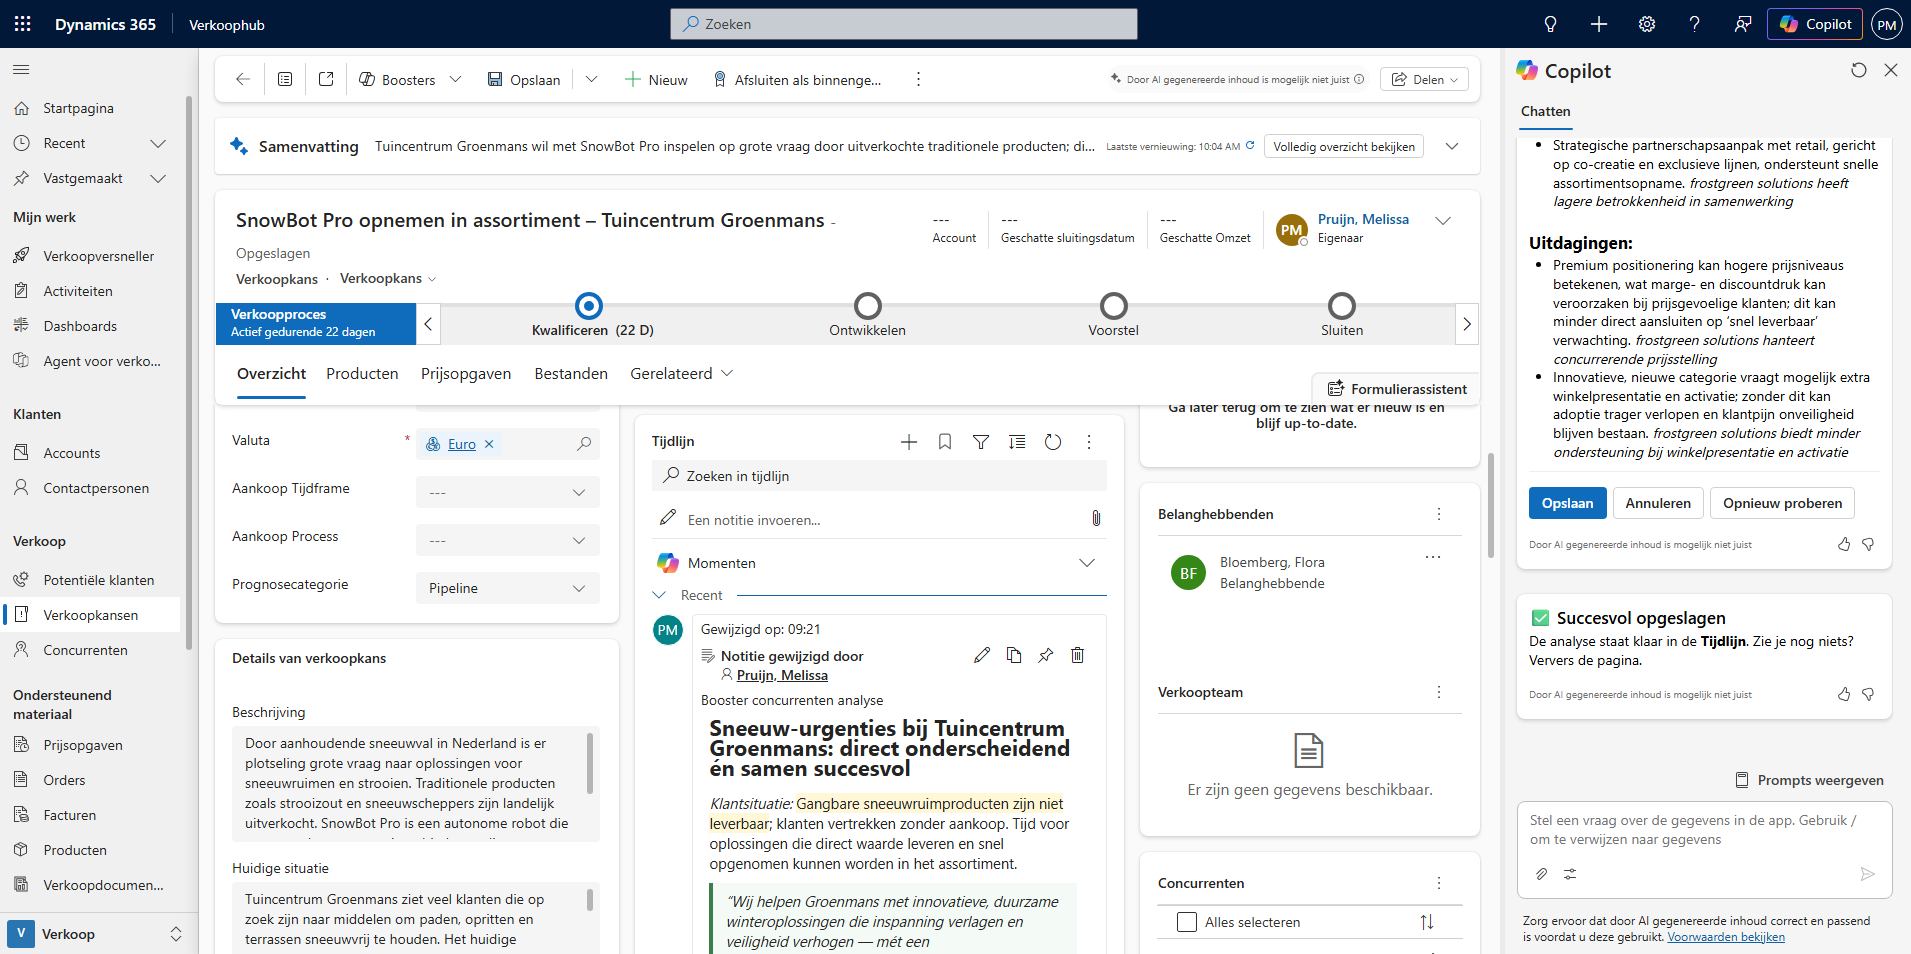The height and width of the screenshot is (954, 1911).
Task: Open the Prognosecategorie dropdown
Action: pos(507,588)
